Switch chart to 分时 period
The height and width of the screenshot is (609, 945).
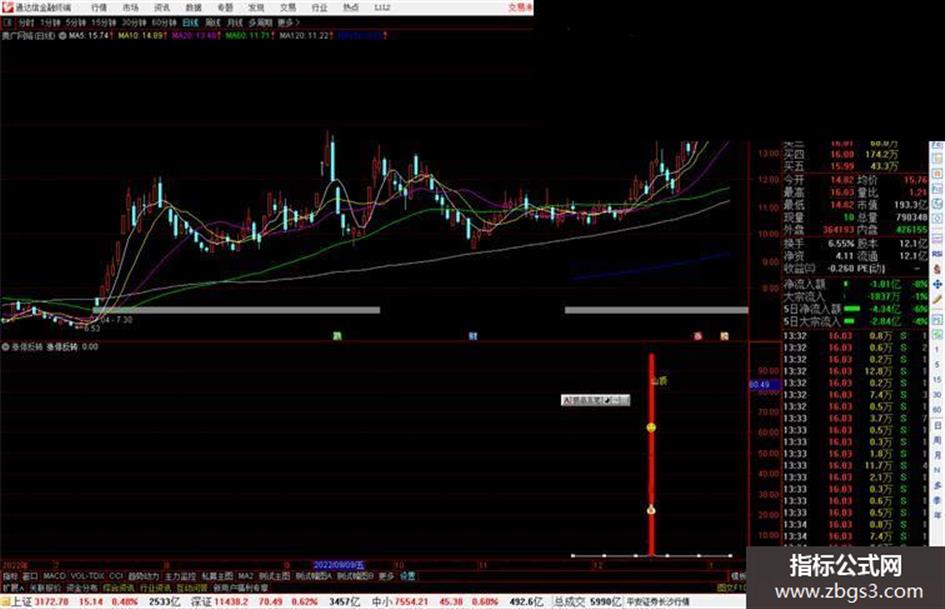coord(26,23)
